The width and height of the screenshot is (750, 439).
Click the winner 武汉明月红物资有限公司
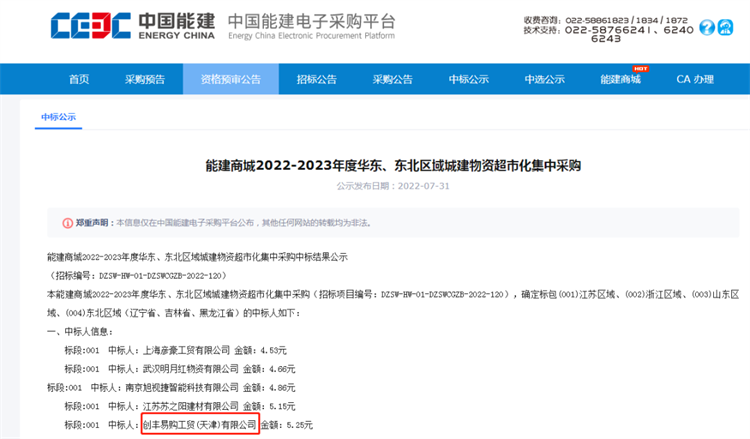191,369
